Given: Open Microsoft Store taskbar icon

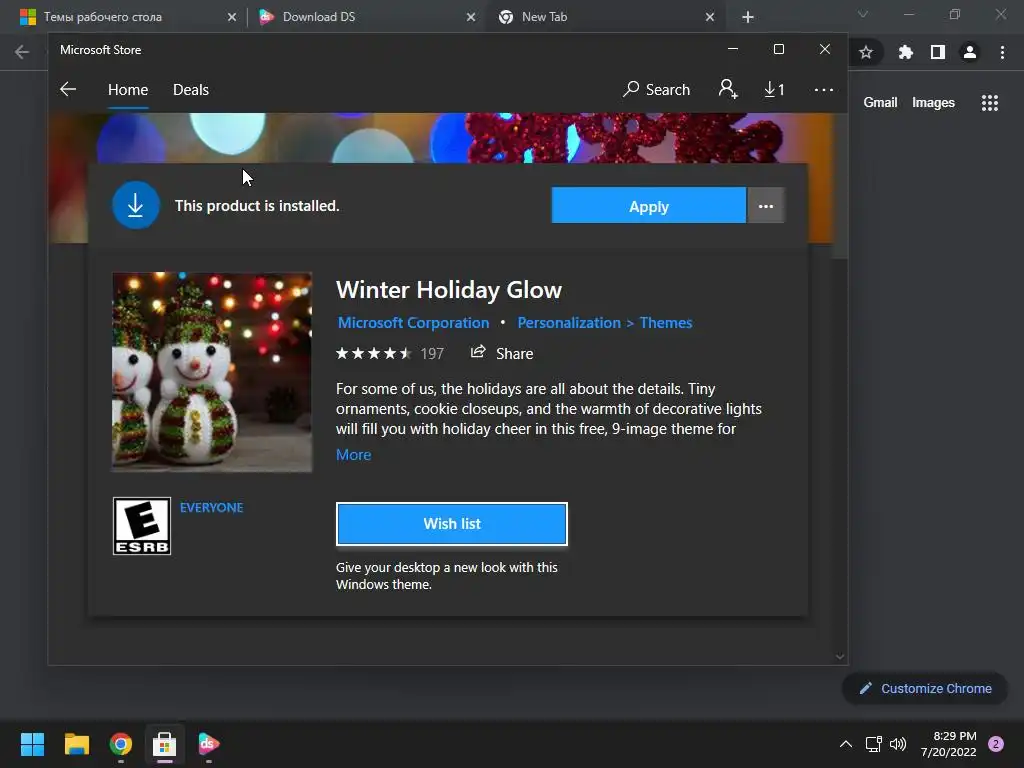Looking at the screenshot, I should coord(165,744).
